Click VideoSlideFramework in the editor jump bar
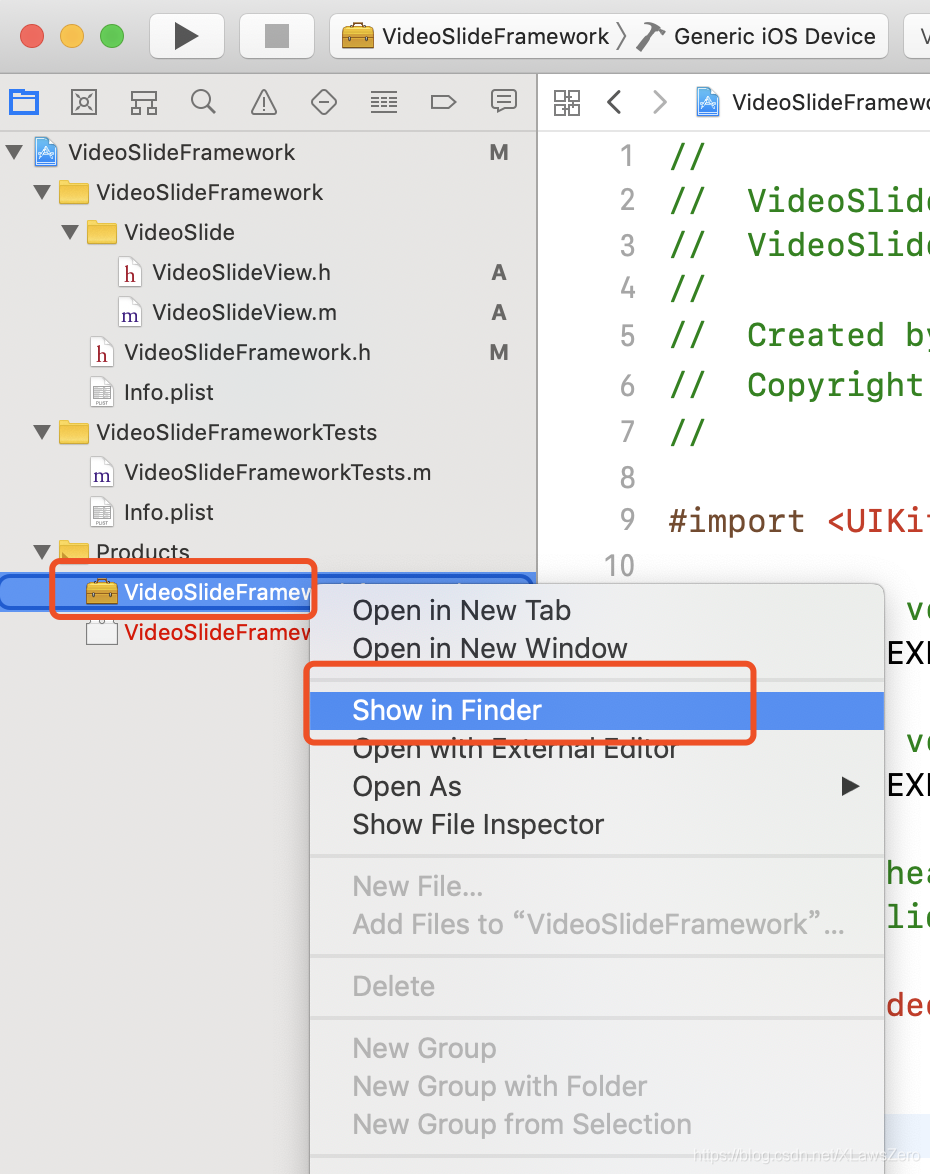Screen dimensions: 930x1174 [813, 103]
